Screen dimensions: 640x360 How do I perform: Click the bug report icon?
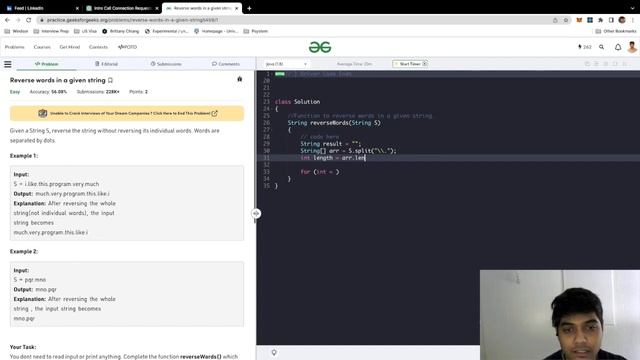240,79
